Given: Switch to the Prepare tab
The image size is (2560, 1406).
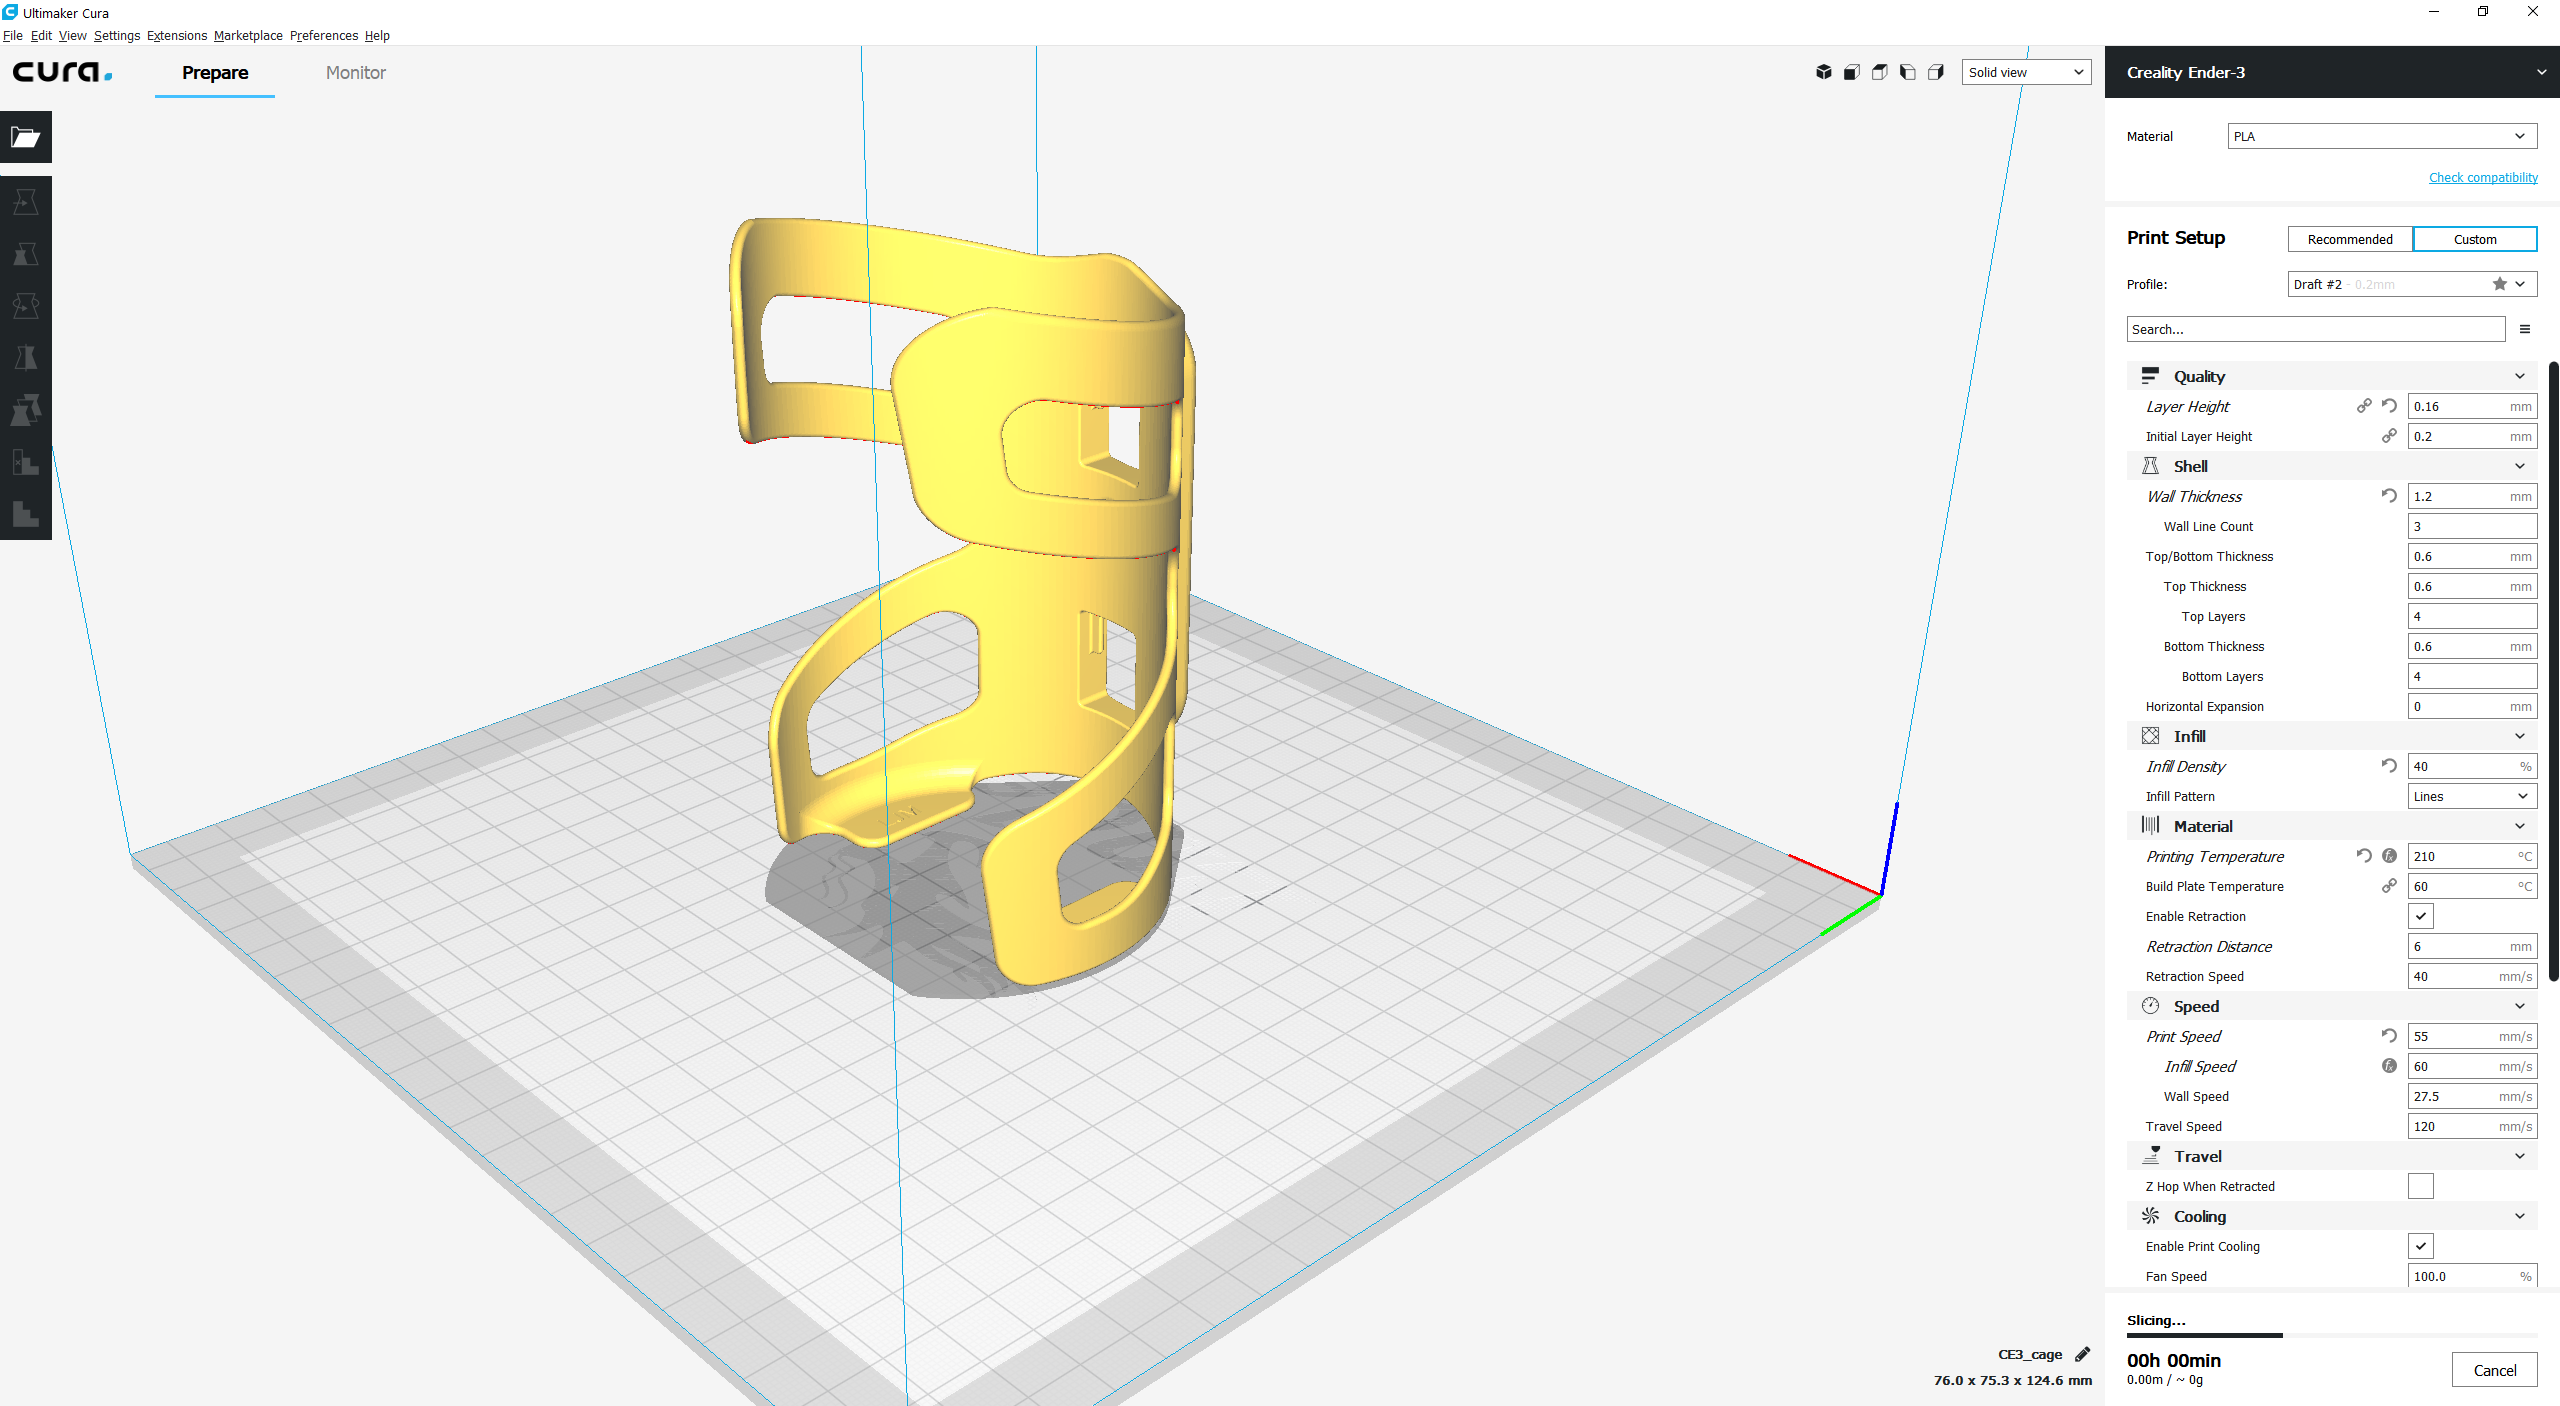Looking at the screenshot, I should pyautogui.click(x=215, y=72).
